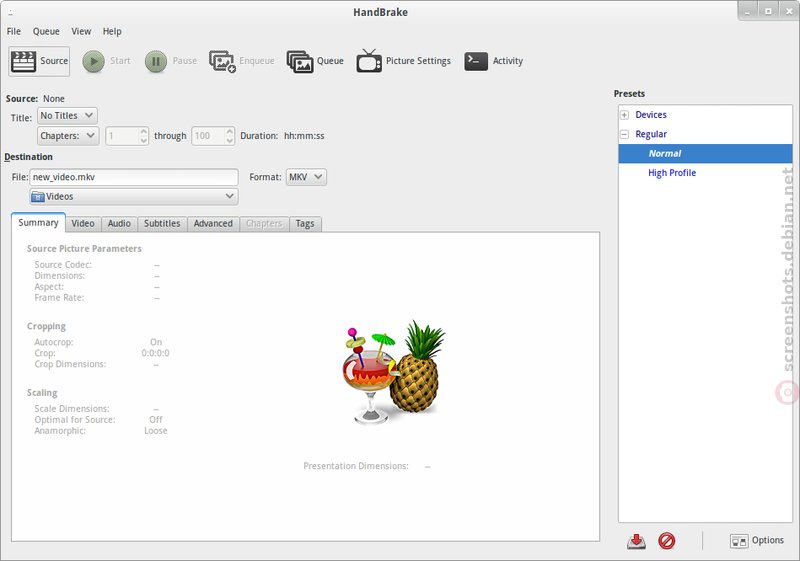Save preset using red download icon

coord(636,541)
